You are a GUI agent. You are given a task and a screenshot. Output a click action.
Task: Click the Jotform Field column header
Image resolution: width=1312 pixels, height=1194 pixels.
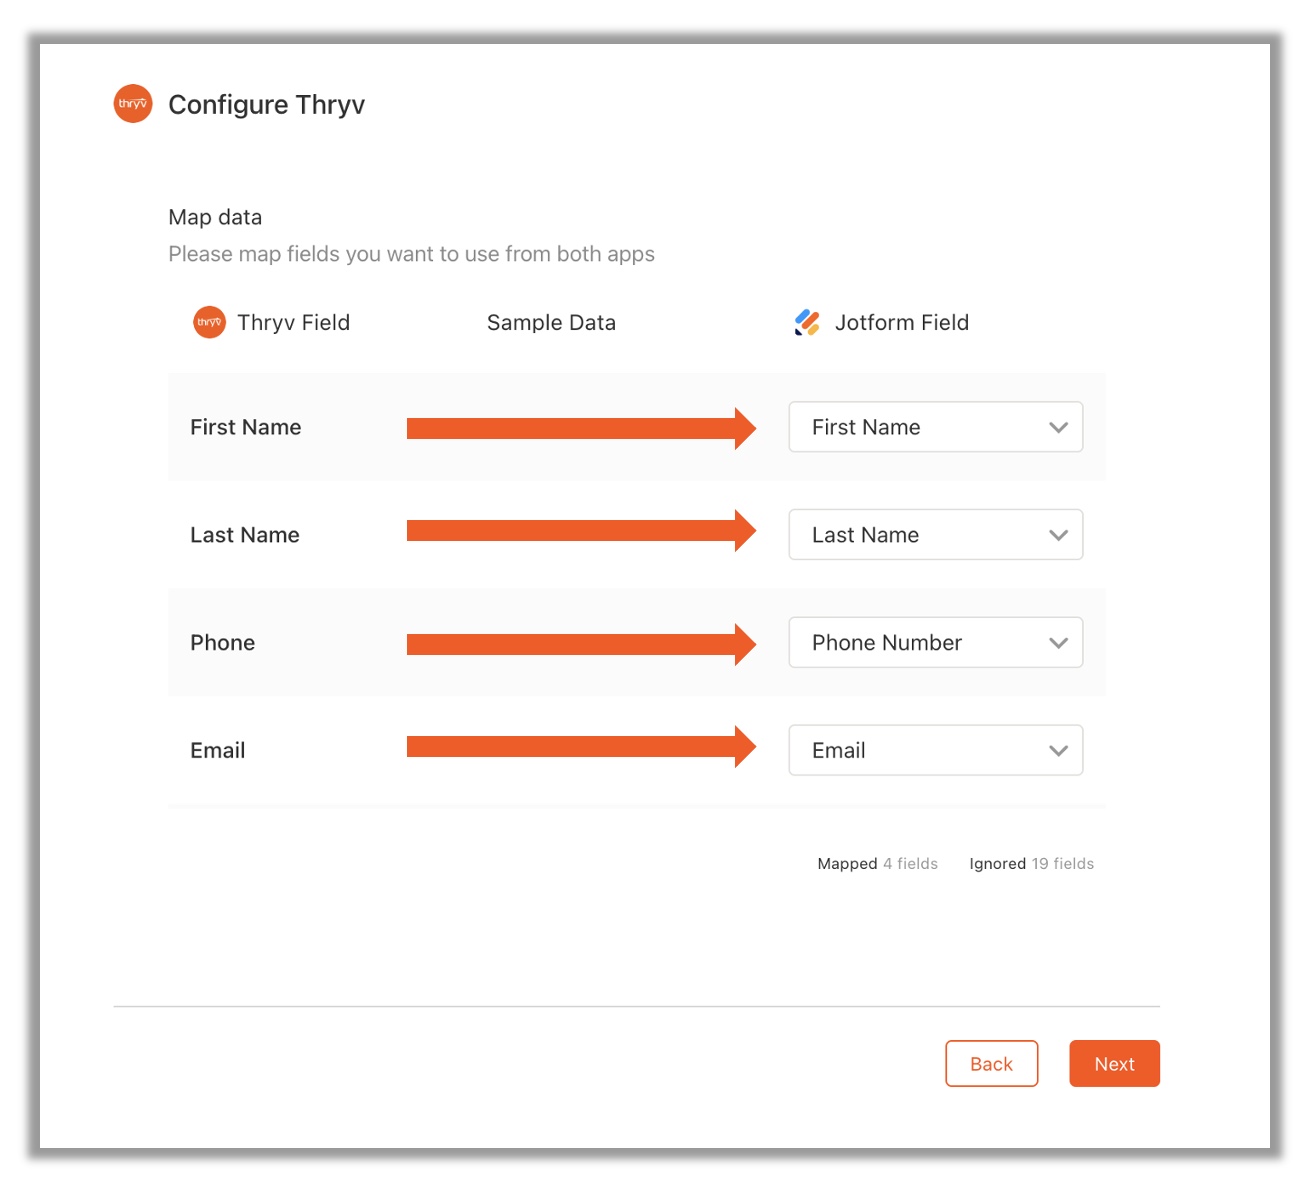901,323
